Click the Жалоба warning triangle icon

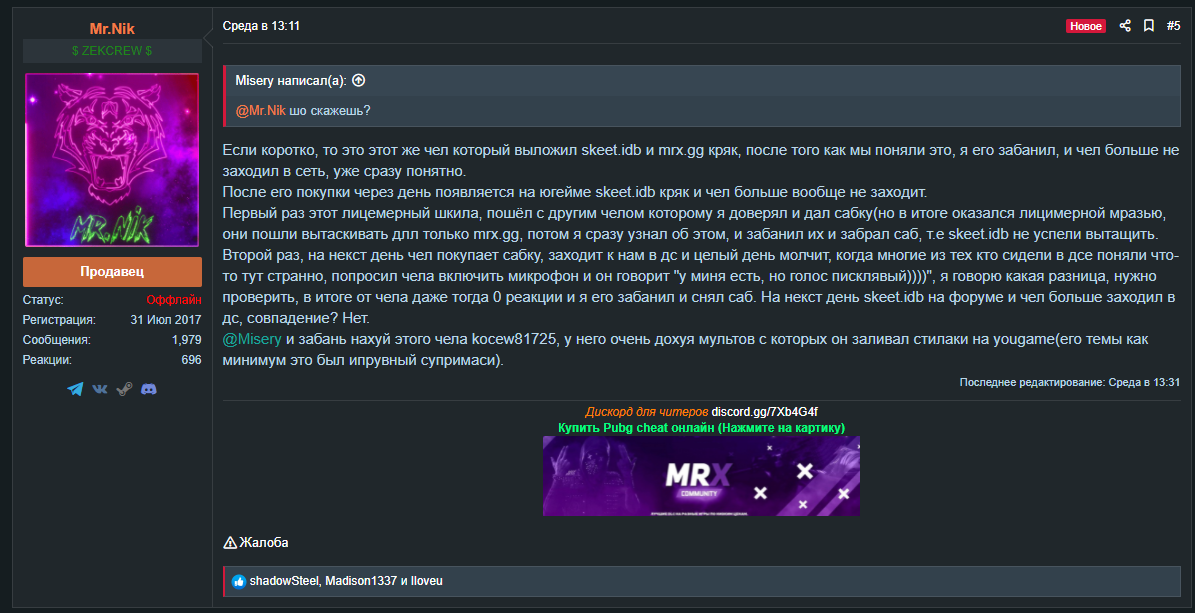click(x=229, y=543)
